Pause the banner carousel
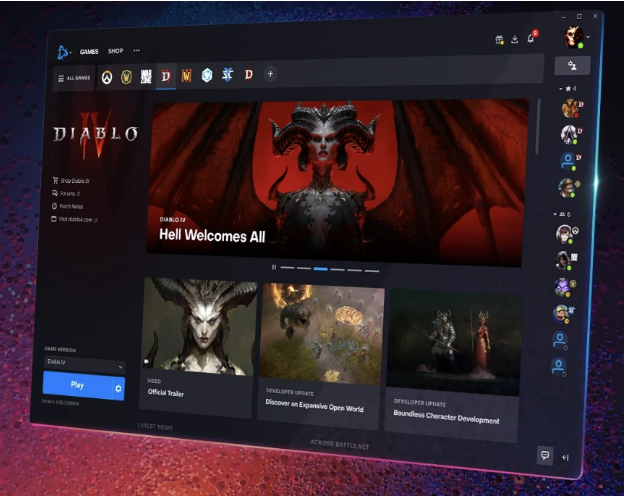Screen dimensions: 626x496 pyautogui.click(x=274, y=267)
